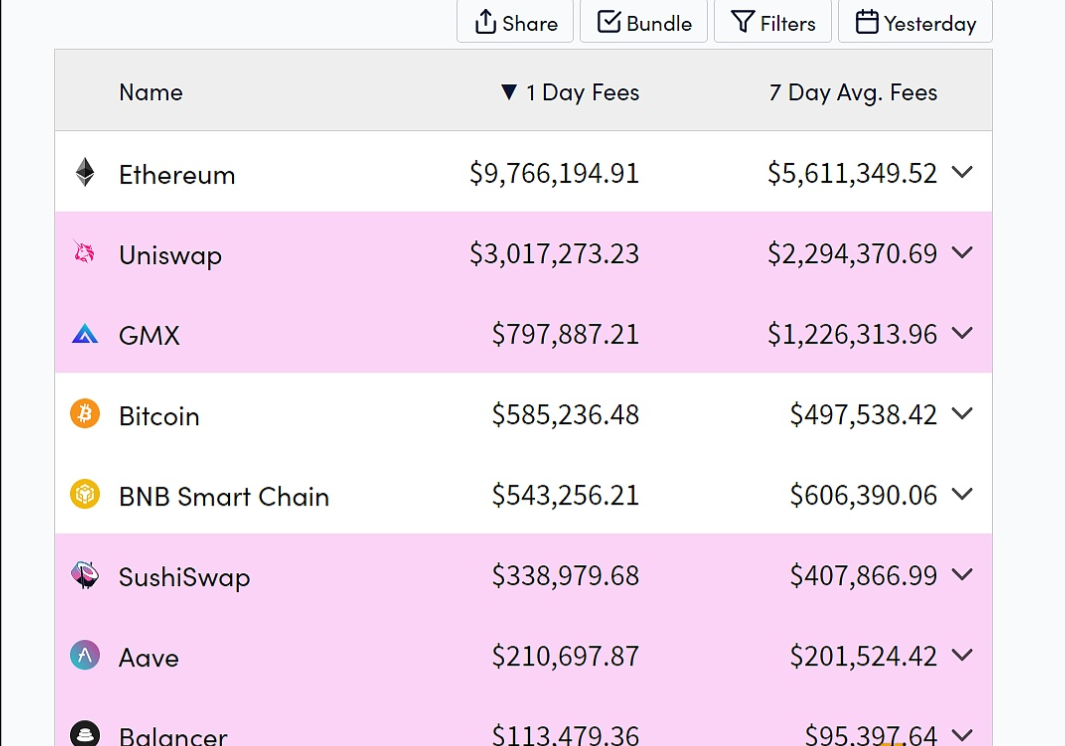Image resolution: width=1065 pixels, height=746 pixels.
Task: Expand the GMX row chevron
Action: click(x=962, y=333)
